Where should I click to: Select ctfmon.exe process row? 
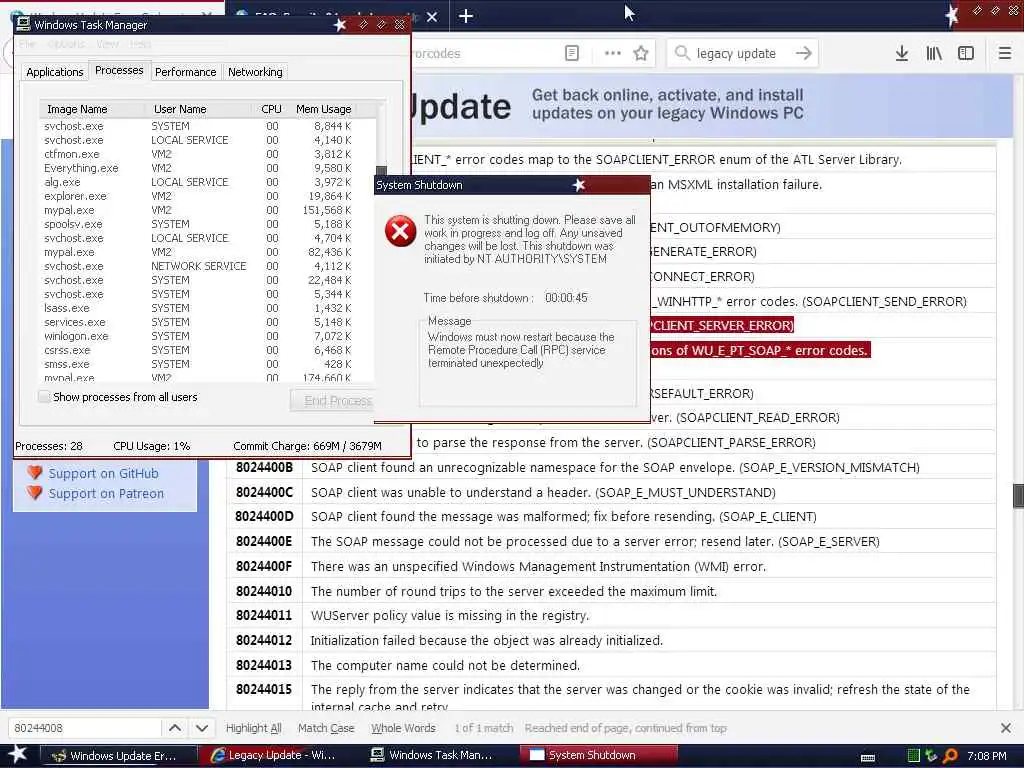click(x=207, y=154)
